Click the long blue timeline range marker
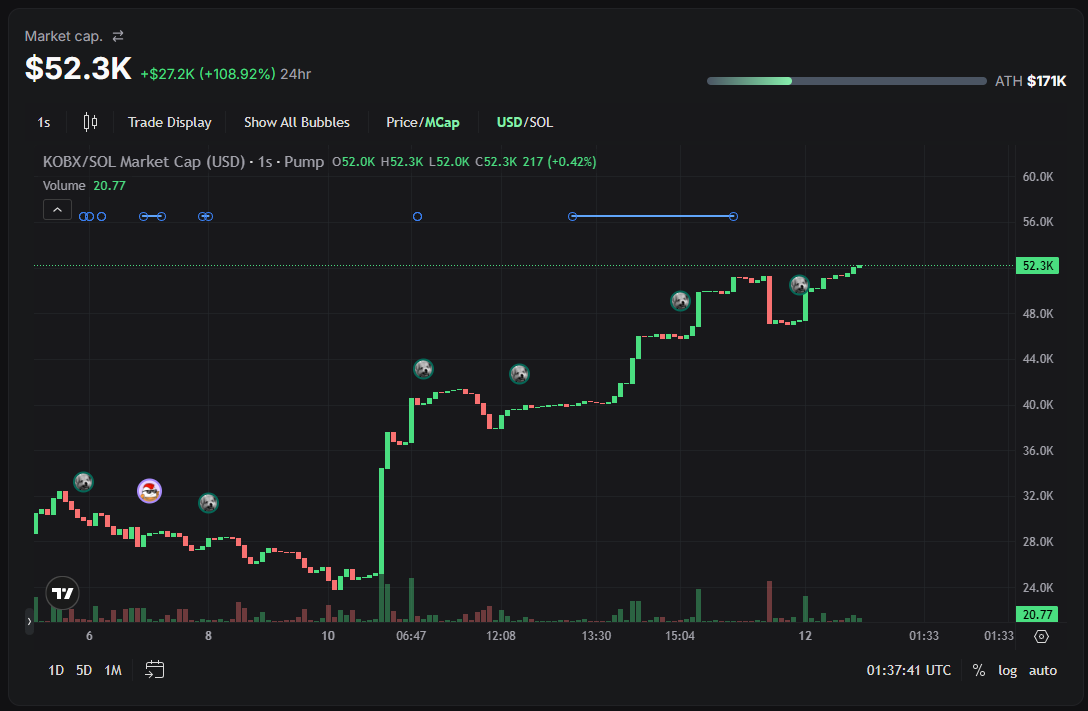 coord(653,216)
